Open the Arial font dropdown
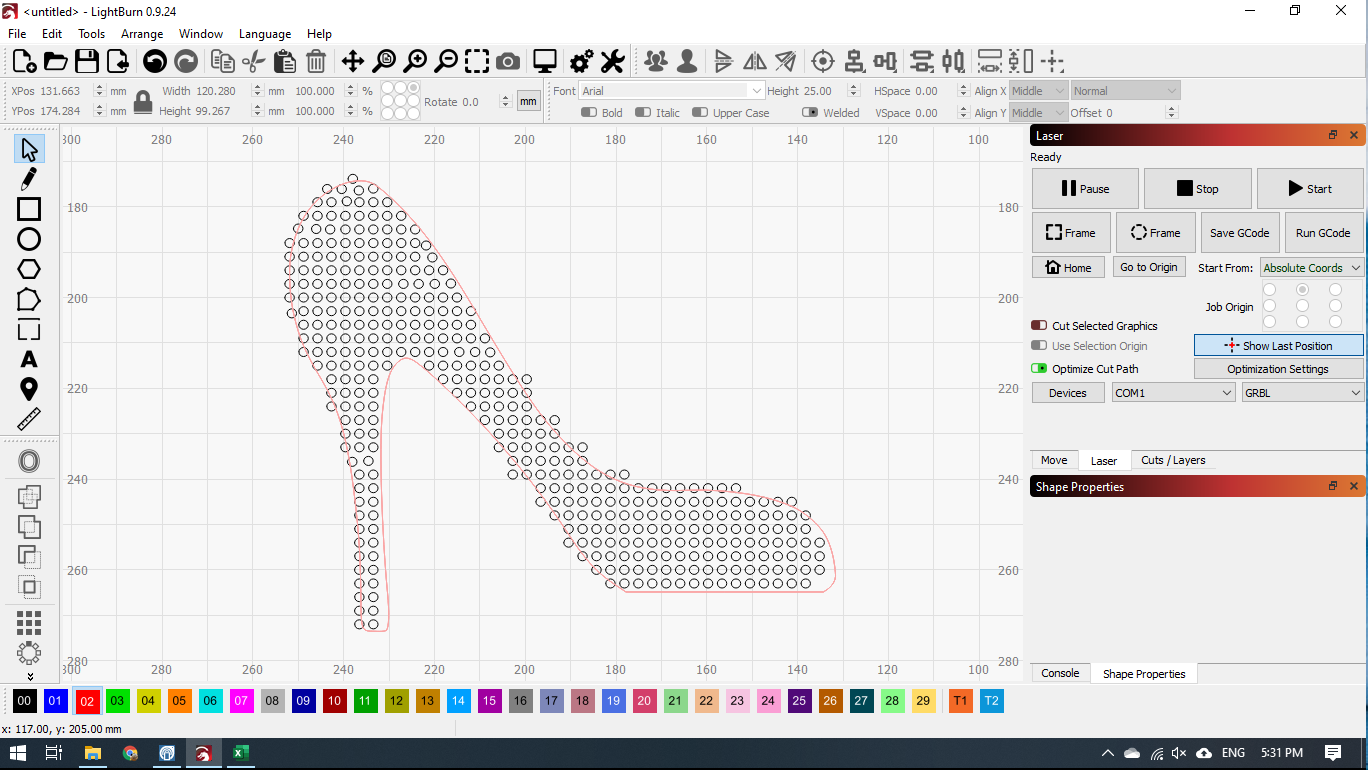 click(x=670, y=90)
